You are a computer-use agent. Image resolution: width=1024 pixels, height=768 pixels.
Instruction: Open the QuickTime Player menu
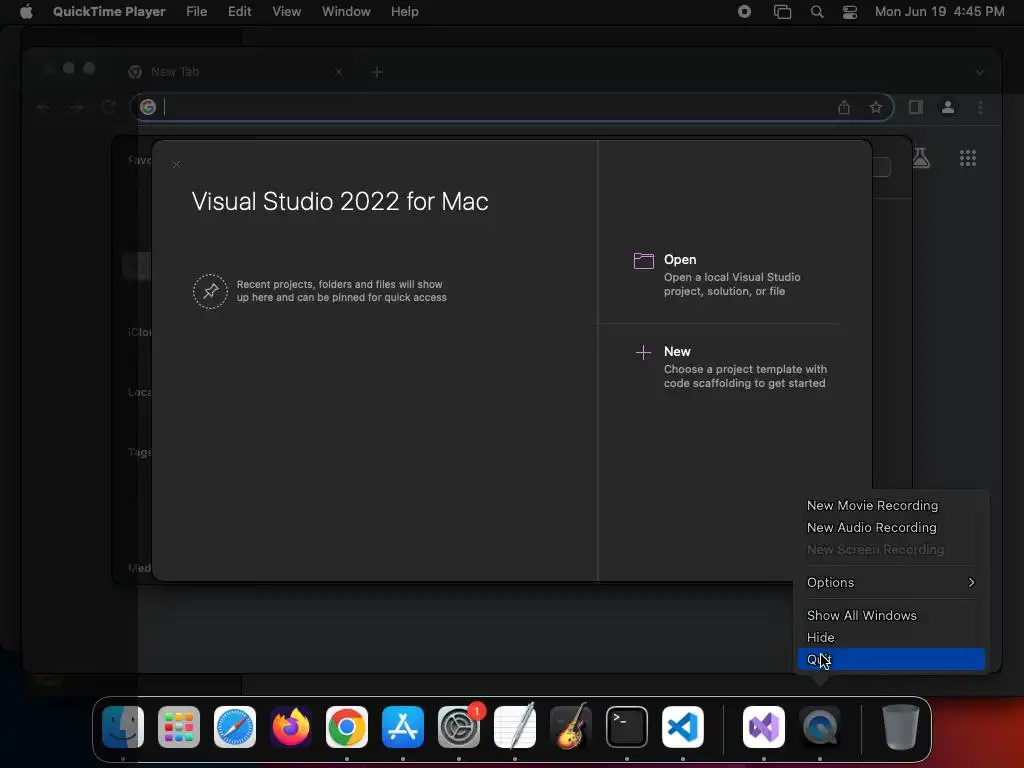pos(109,12)
